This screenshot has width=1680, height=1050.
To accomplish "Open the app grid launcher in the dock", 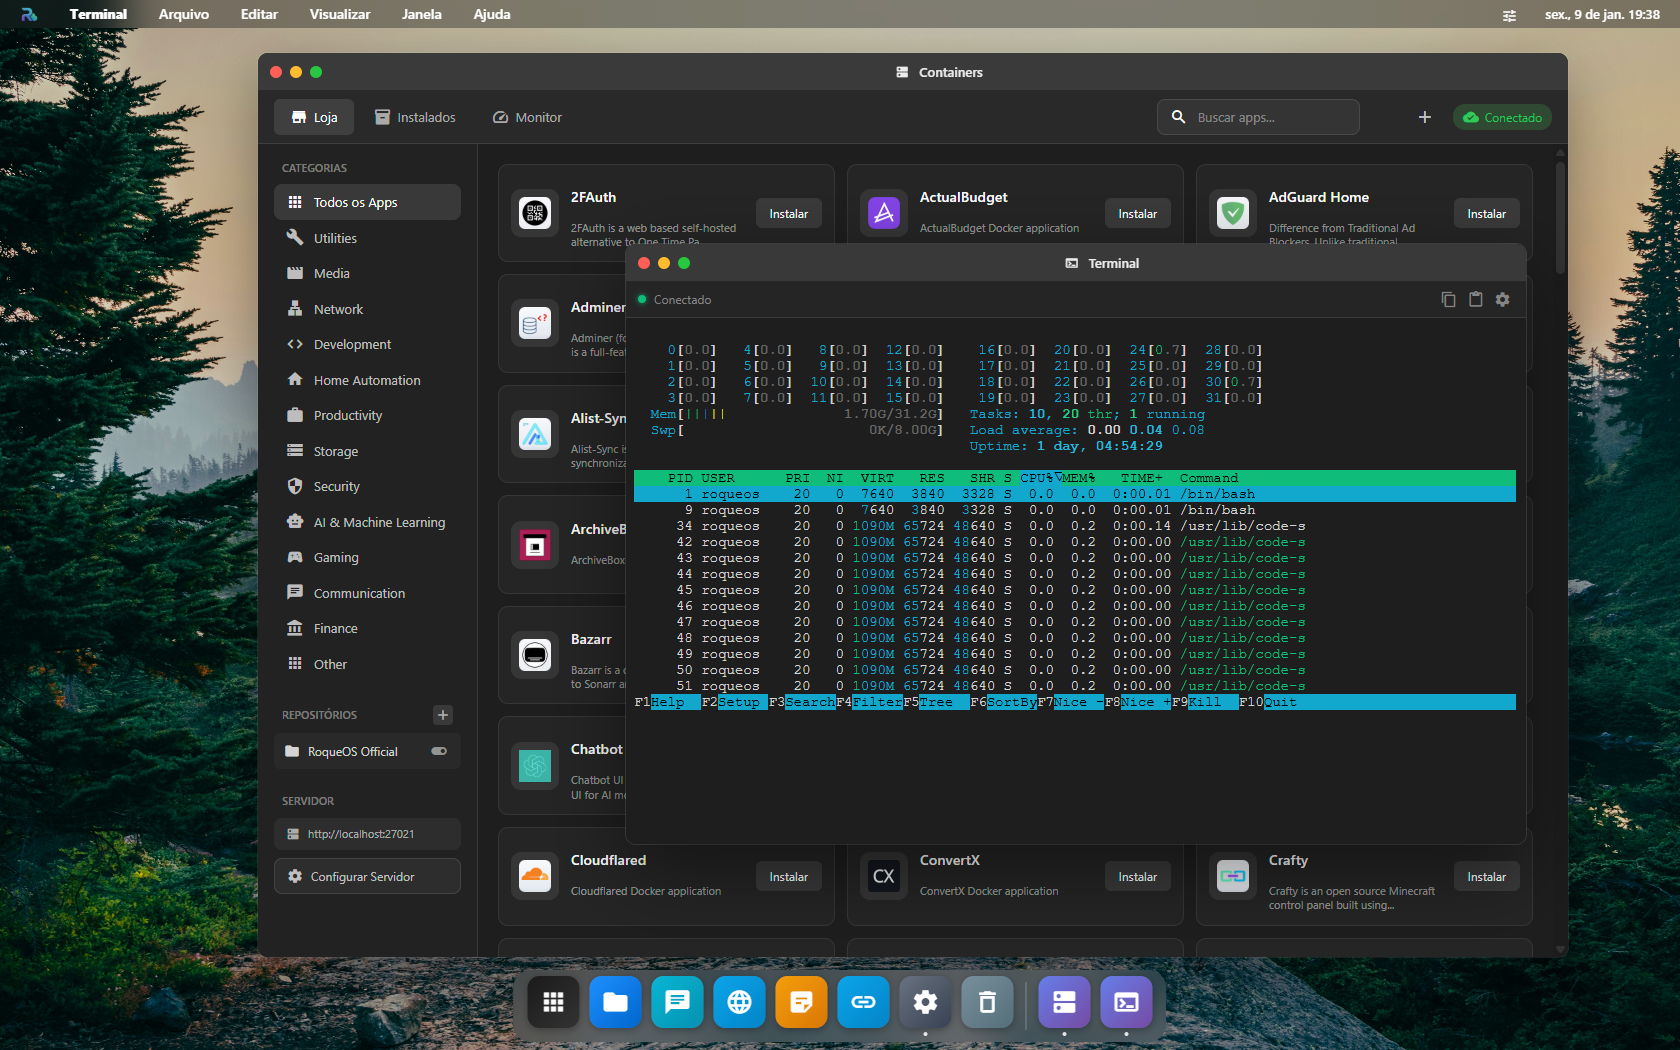I will tap(553, 1001).
